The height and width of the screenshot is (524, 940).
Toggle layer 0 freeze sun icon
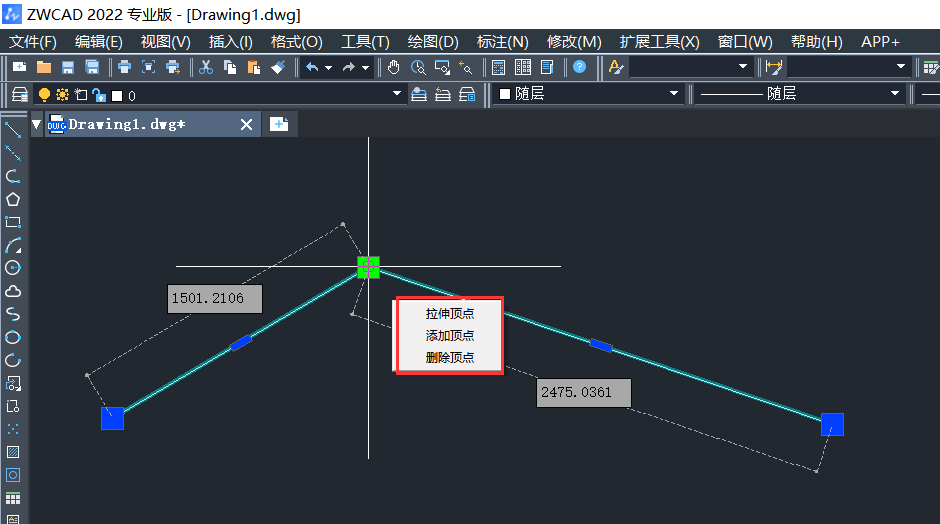(62, 95)
